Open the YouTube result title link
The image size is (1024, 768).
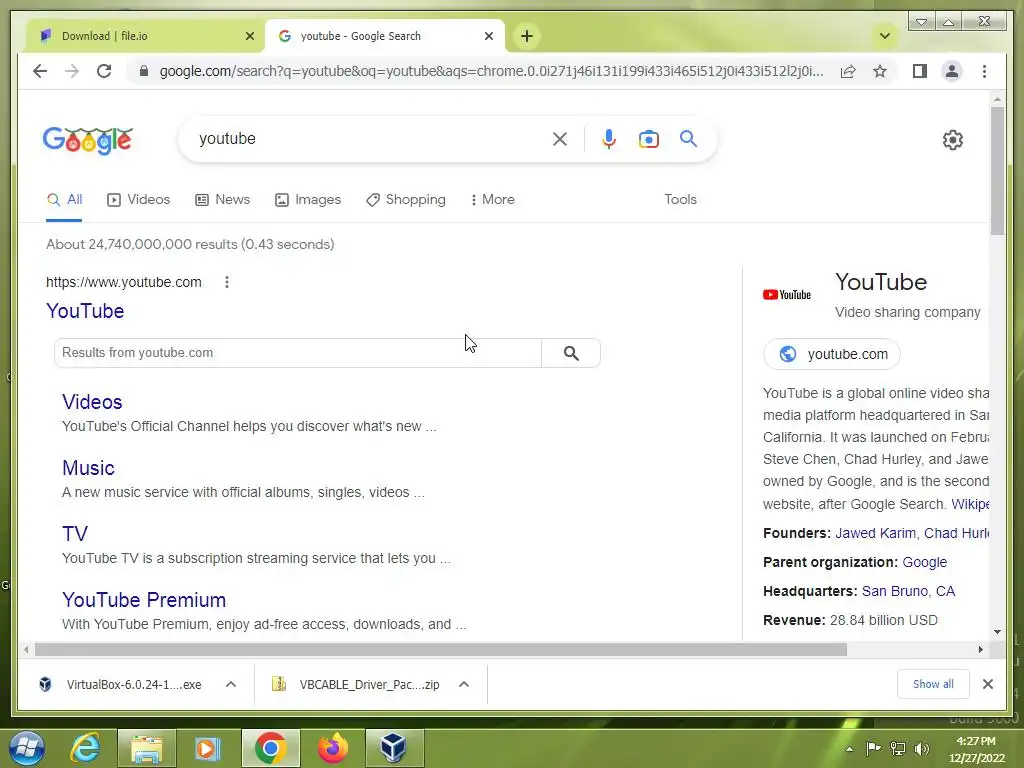[85, 311]
